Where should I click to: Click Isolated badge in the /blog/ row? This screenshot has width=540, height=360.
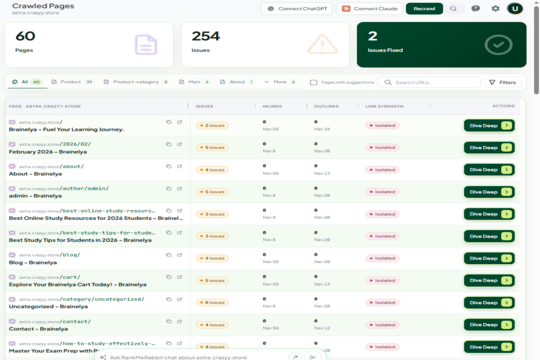click(382, 258)
